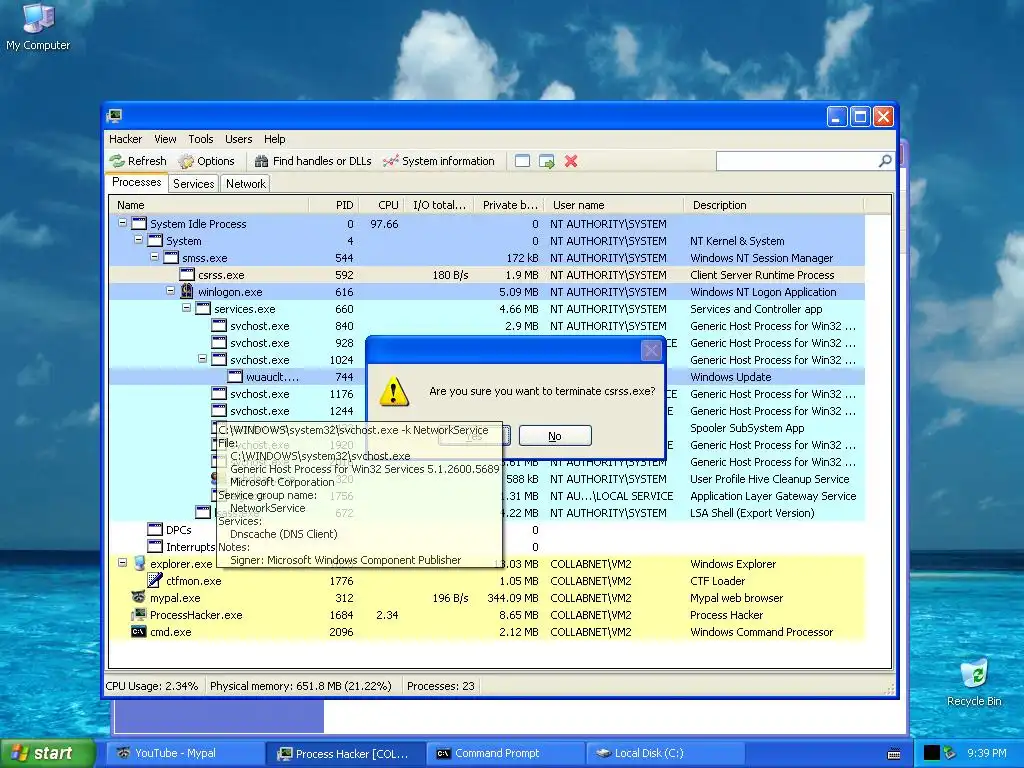This screenshot has width=1024, height=768.
Task: Switch to YouTube - Mypal taskbar button
Action: [184, 753]
